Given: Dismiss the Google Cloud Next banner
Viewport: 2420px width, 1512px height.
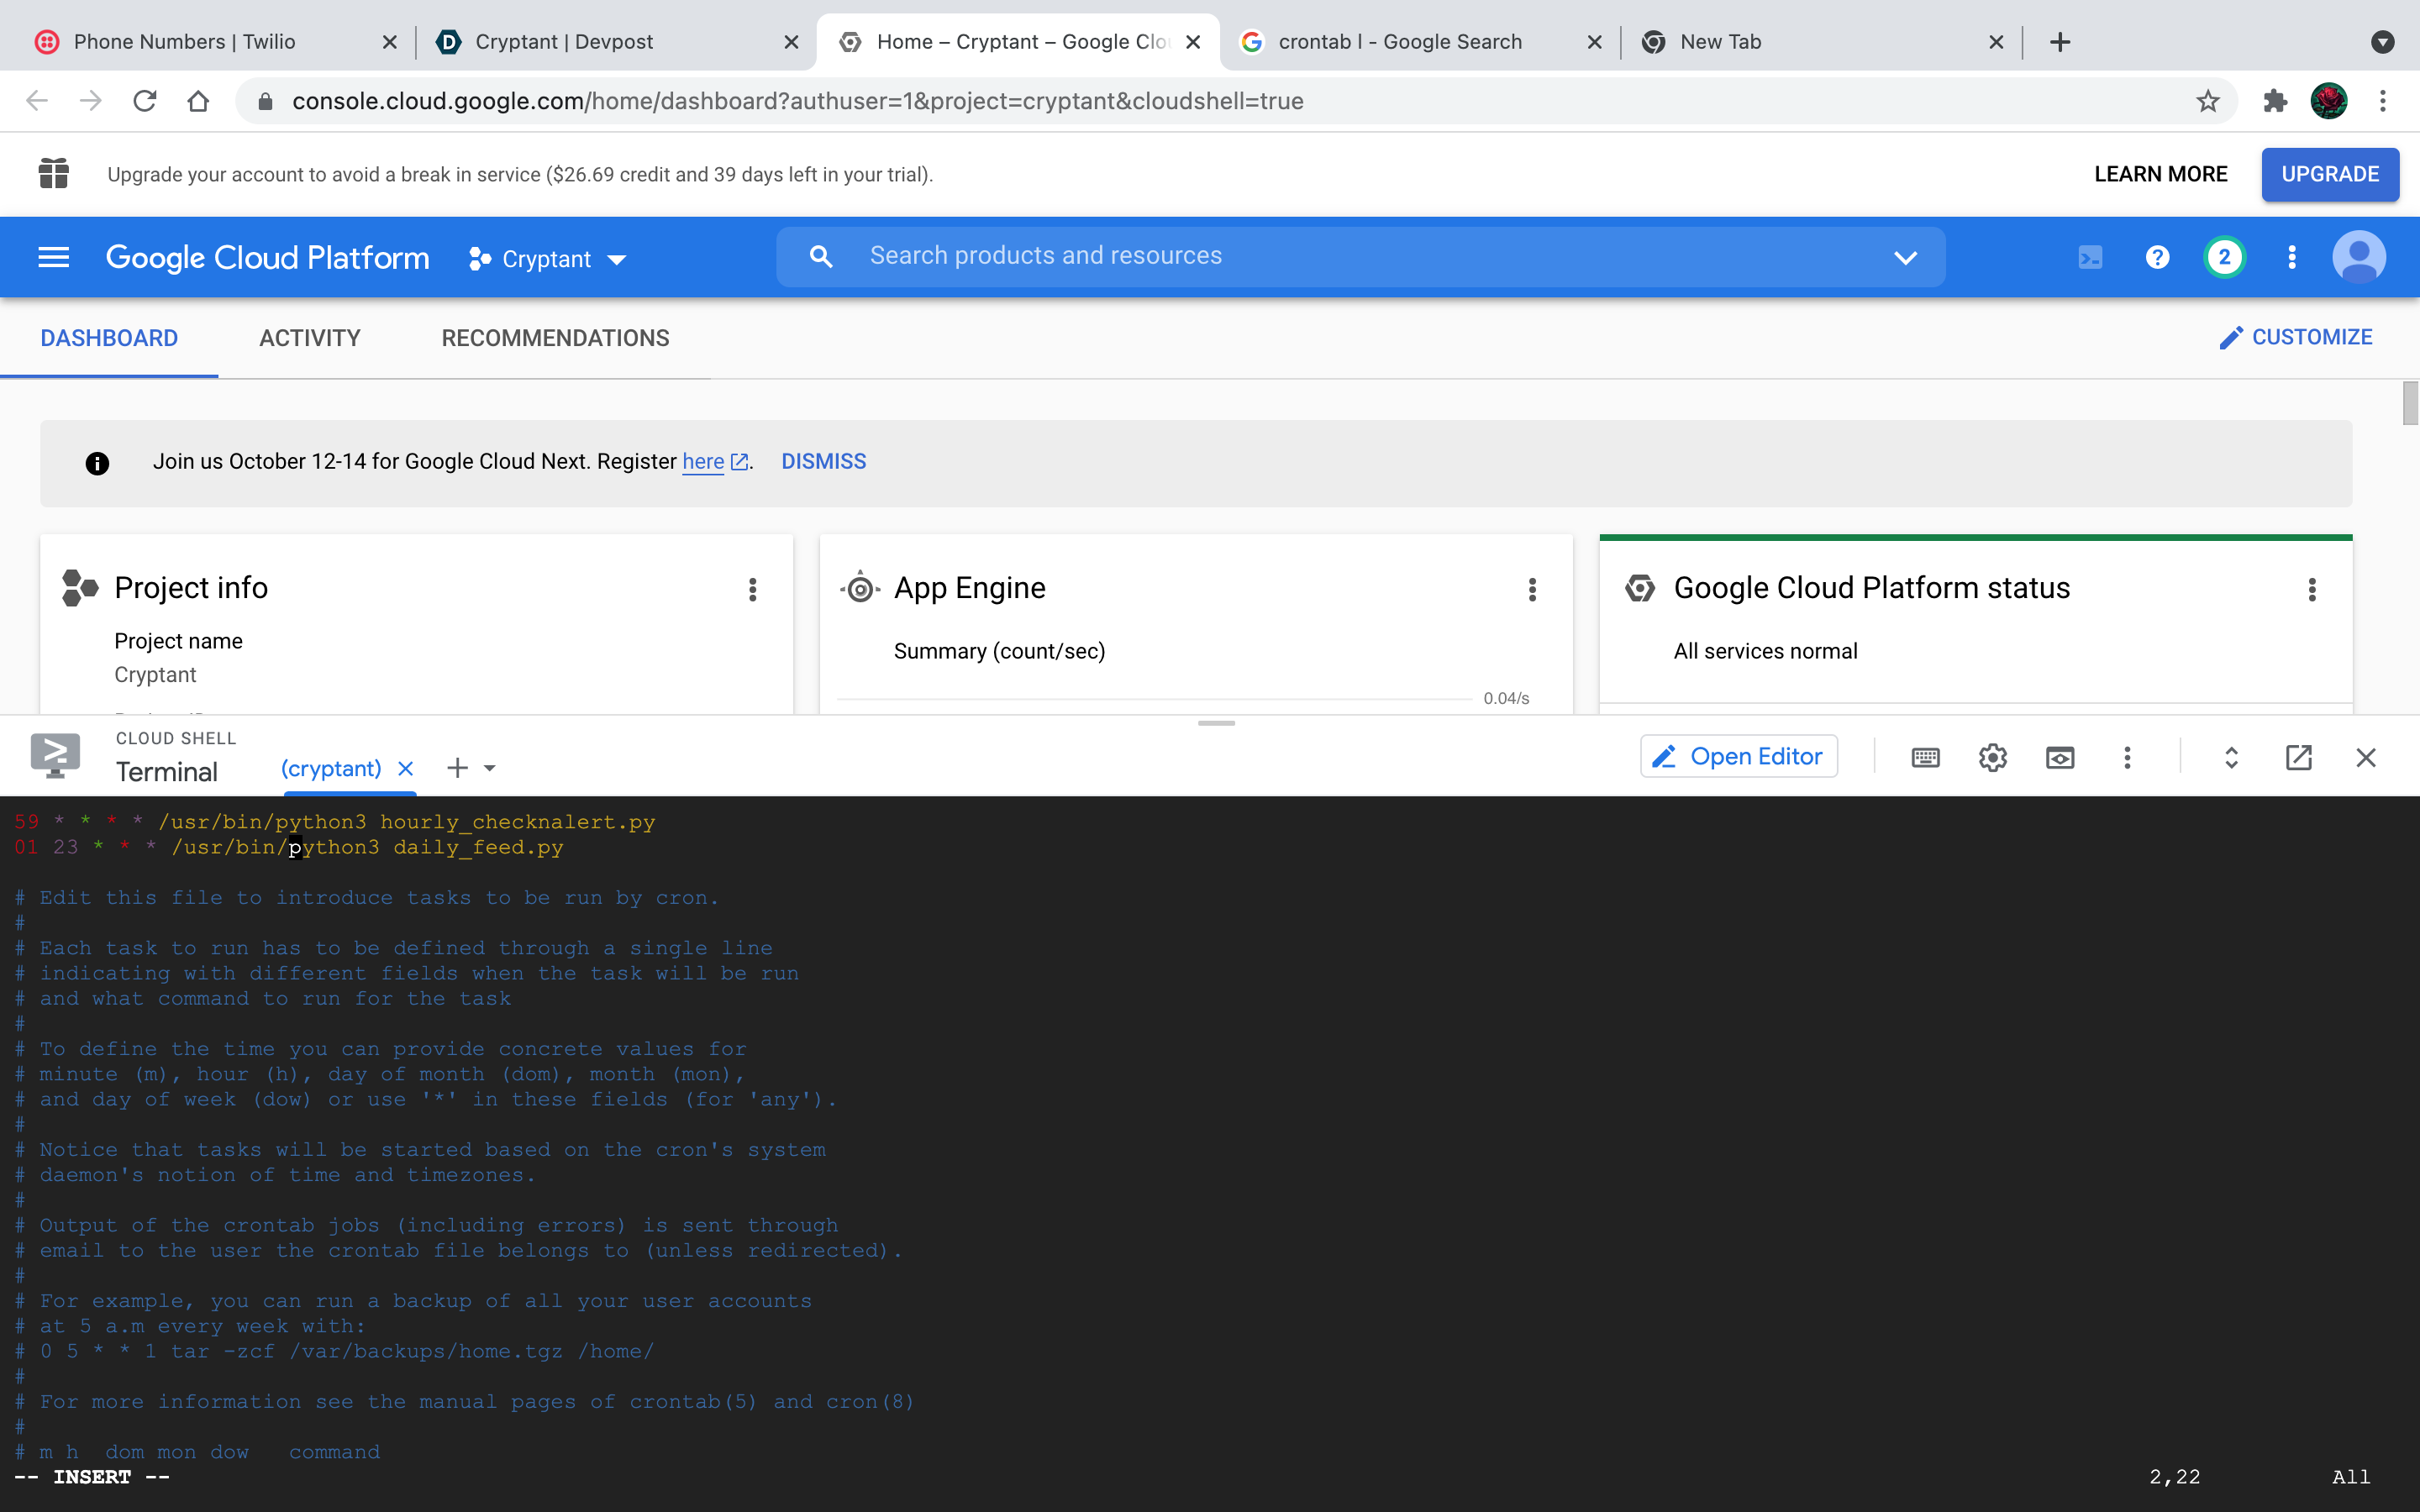Looking at the screenshot, I should [x=823, y=462].
